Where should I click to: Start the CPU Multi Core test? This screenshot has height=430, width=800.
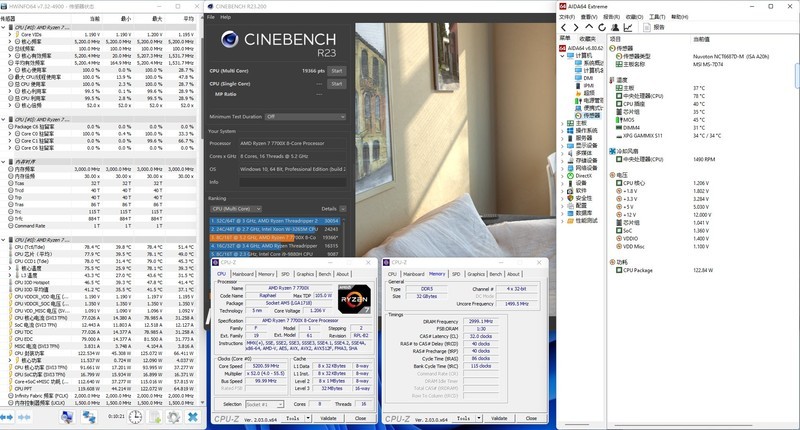pos(336,71)
